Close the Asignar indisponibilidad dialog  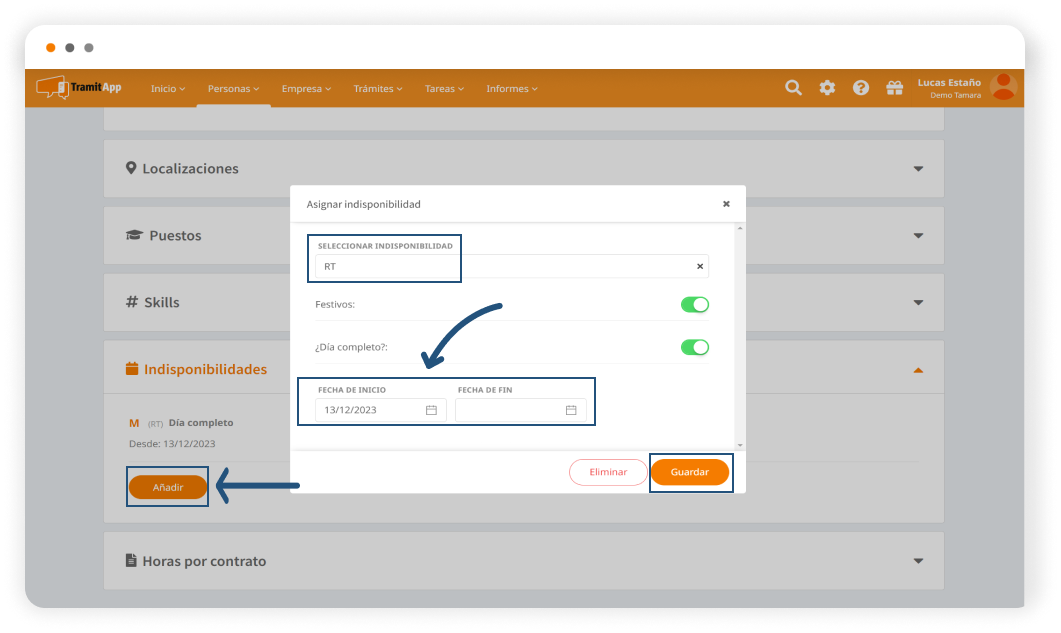726,204
